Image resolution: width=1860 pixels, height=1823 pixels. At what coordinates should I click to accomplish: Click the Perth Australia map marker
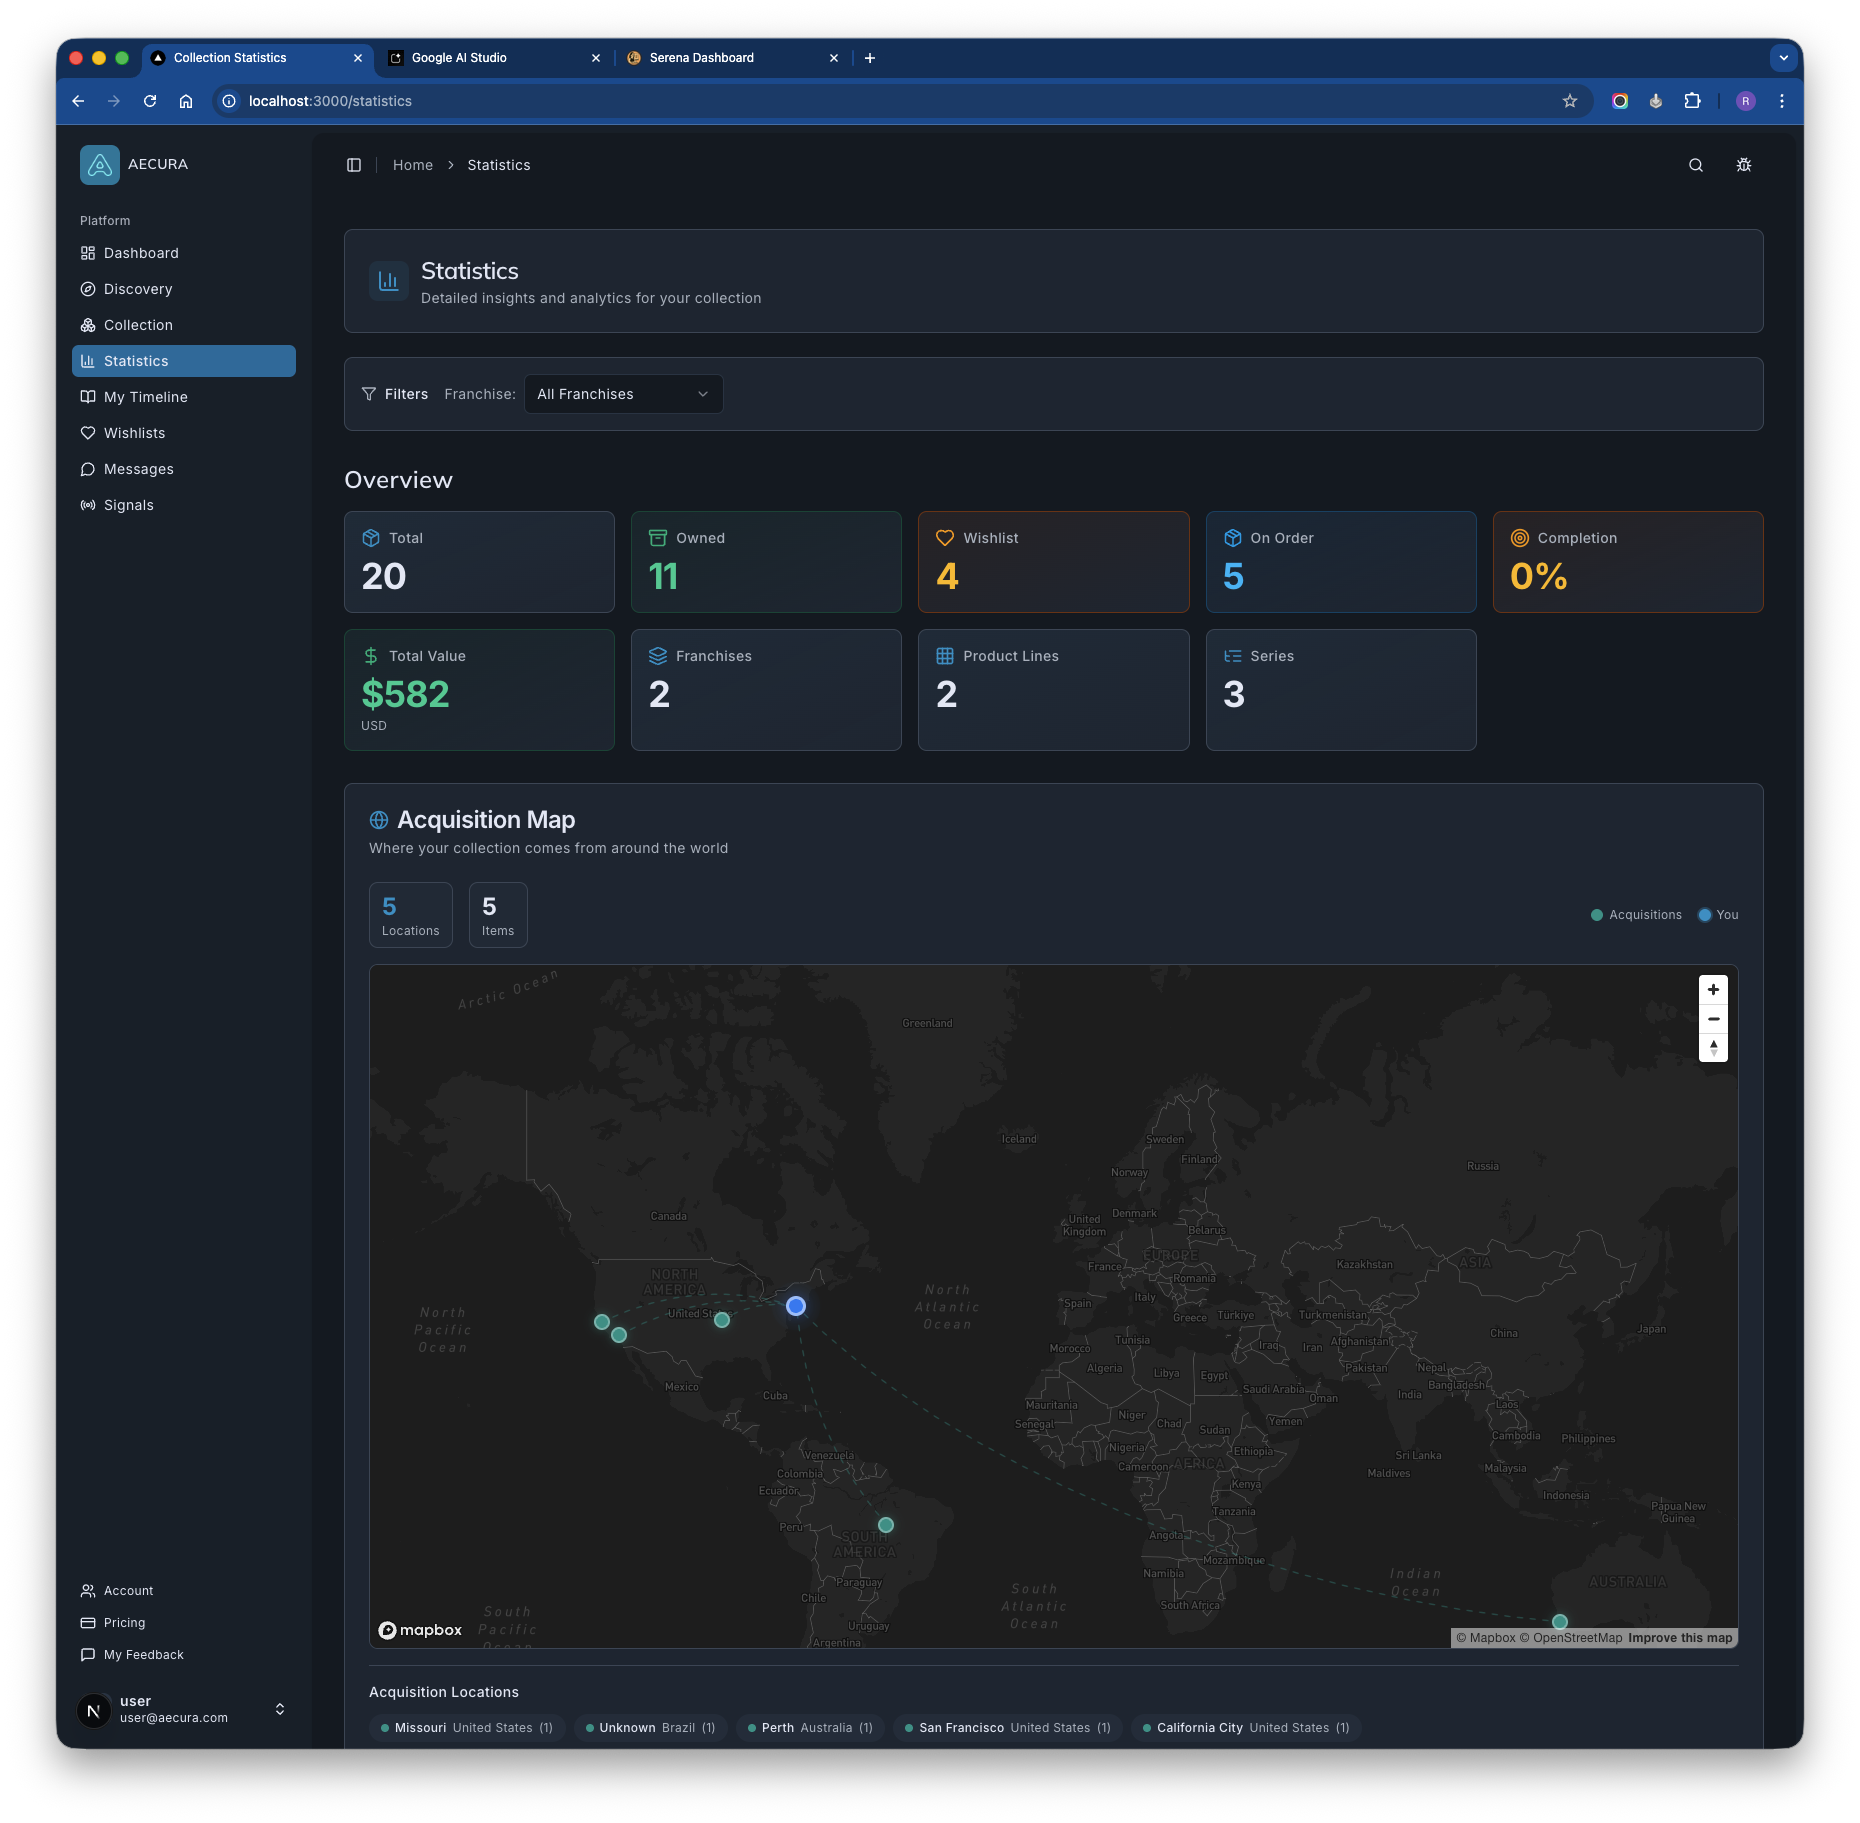point(1560,1622)
